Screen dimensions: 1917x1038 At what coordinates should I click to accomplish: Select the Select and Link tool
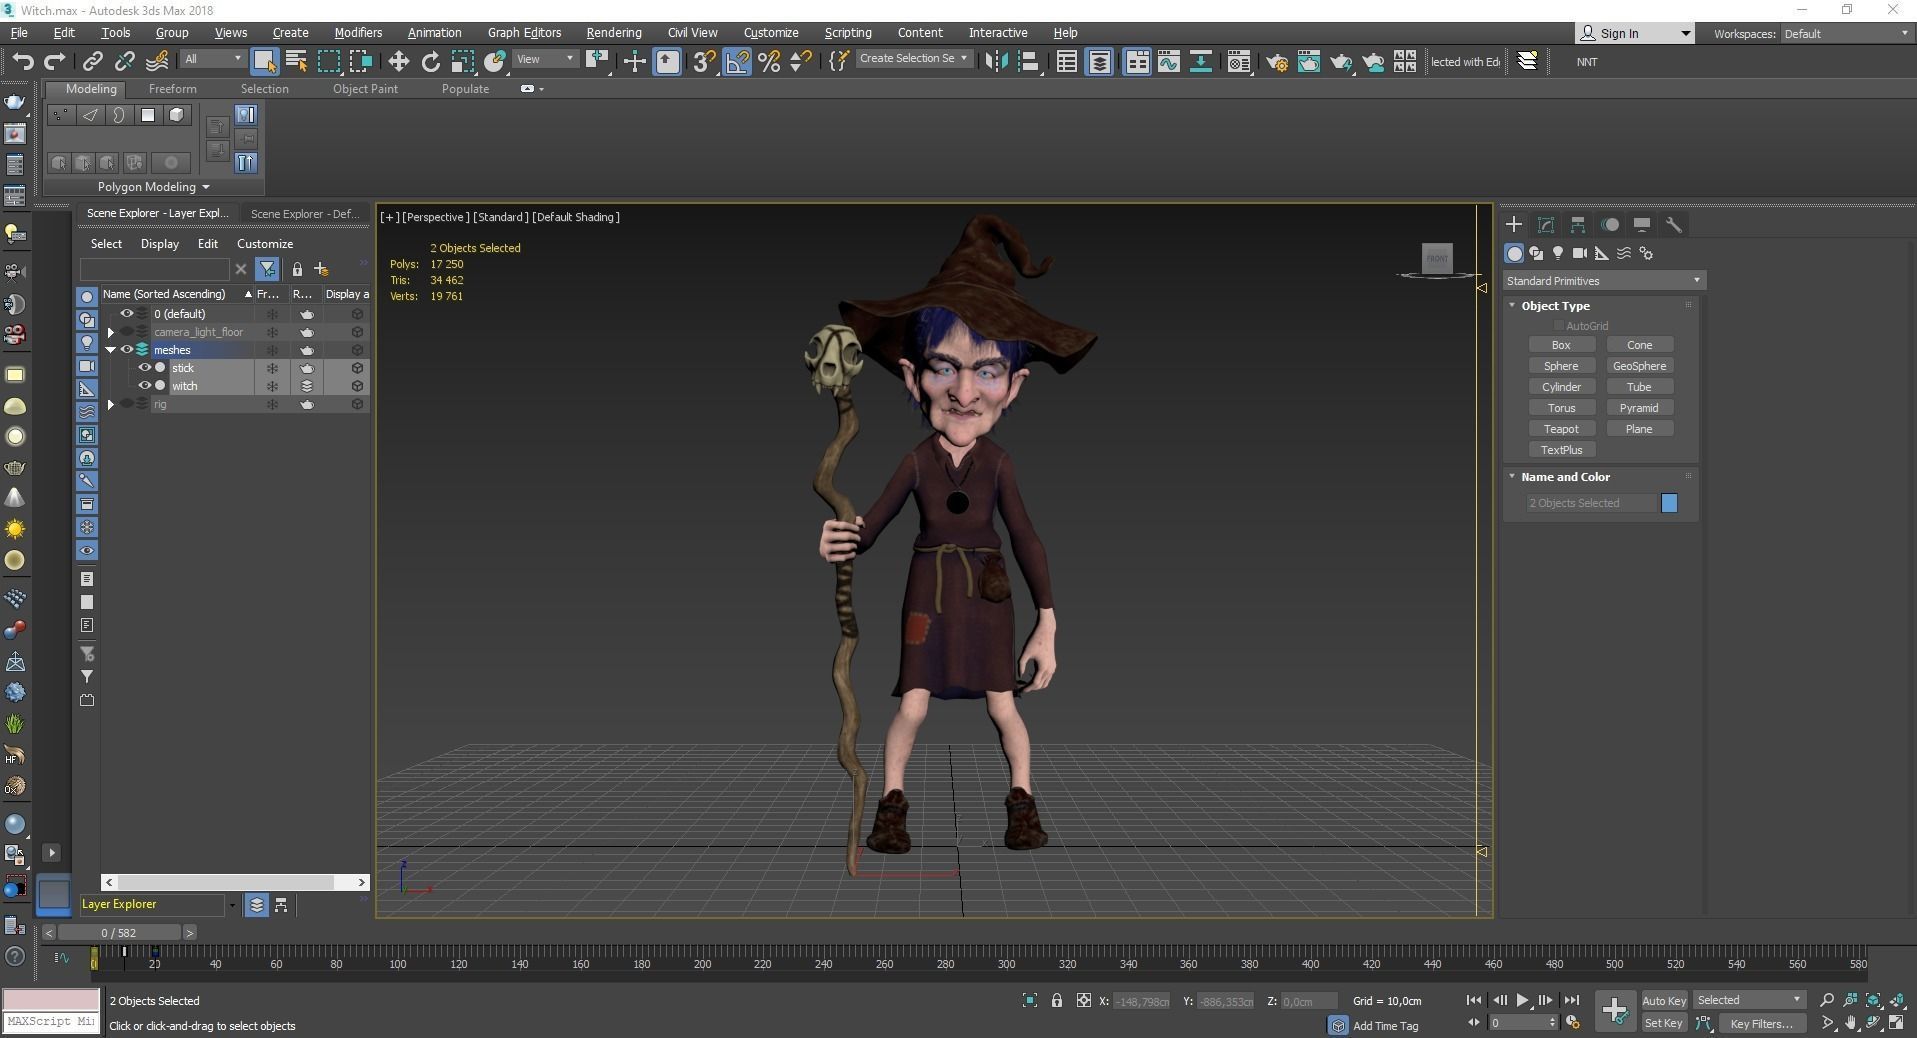pos(93,62)
